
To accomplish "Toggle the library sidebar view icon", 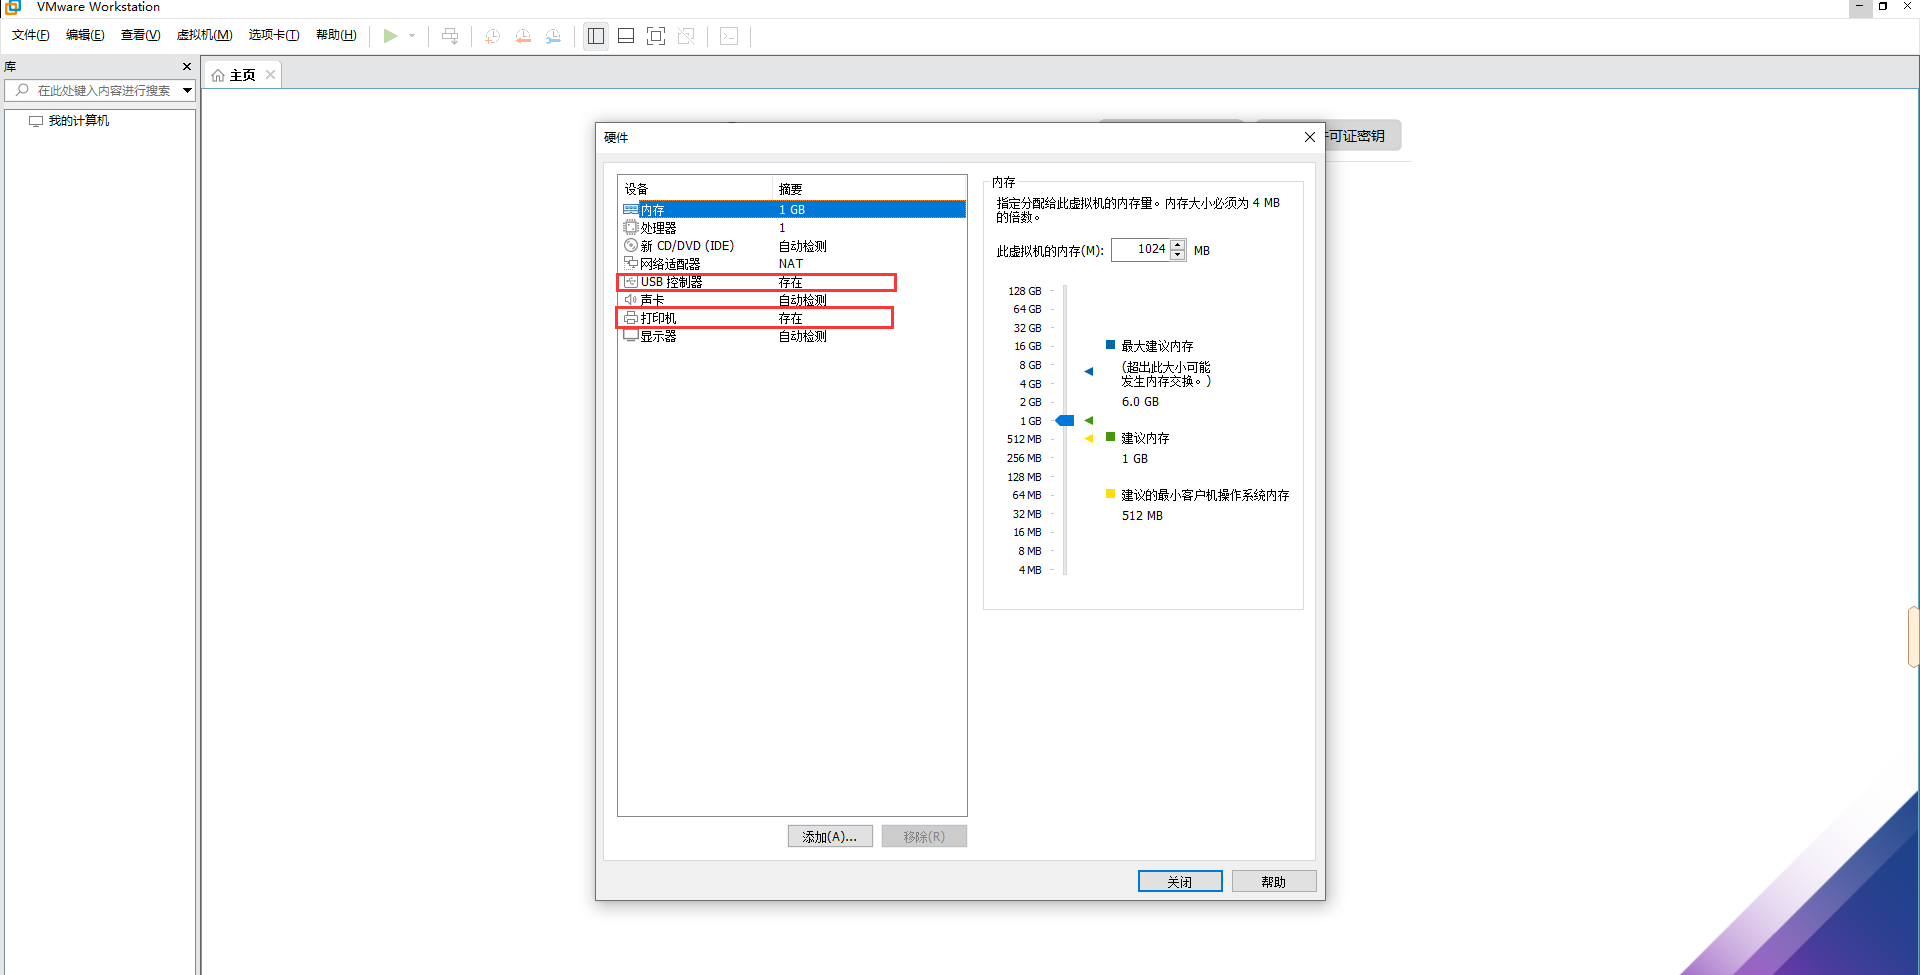I will [596, 36].
